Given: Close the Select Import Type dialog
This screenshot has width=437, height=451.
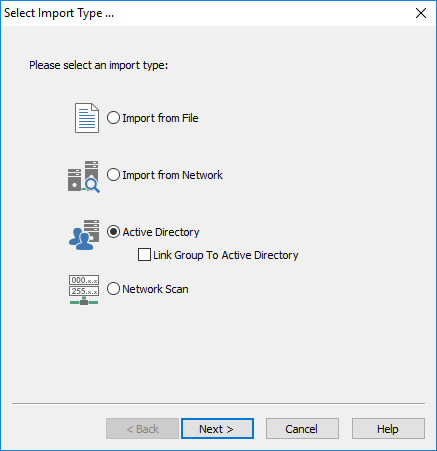Looking at the screenshot, I should (x=421, y=13).
